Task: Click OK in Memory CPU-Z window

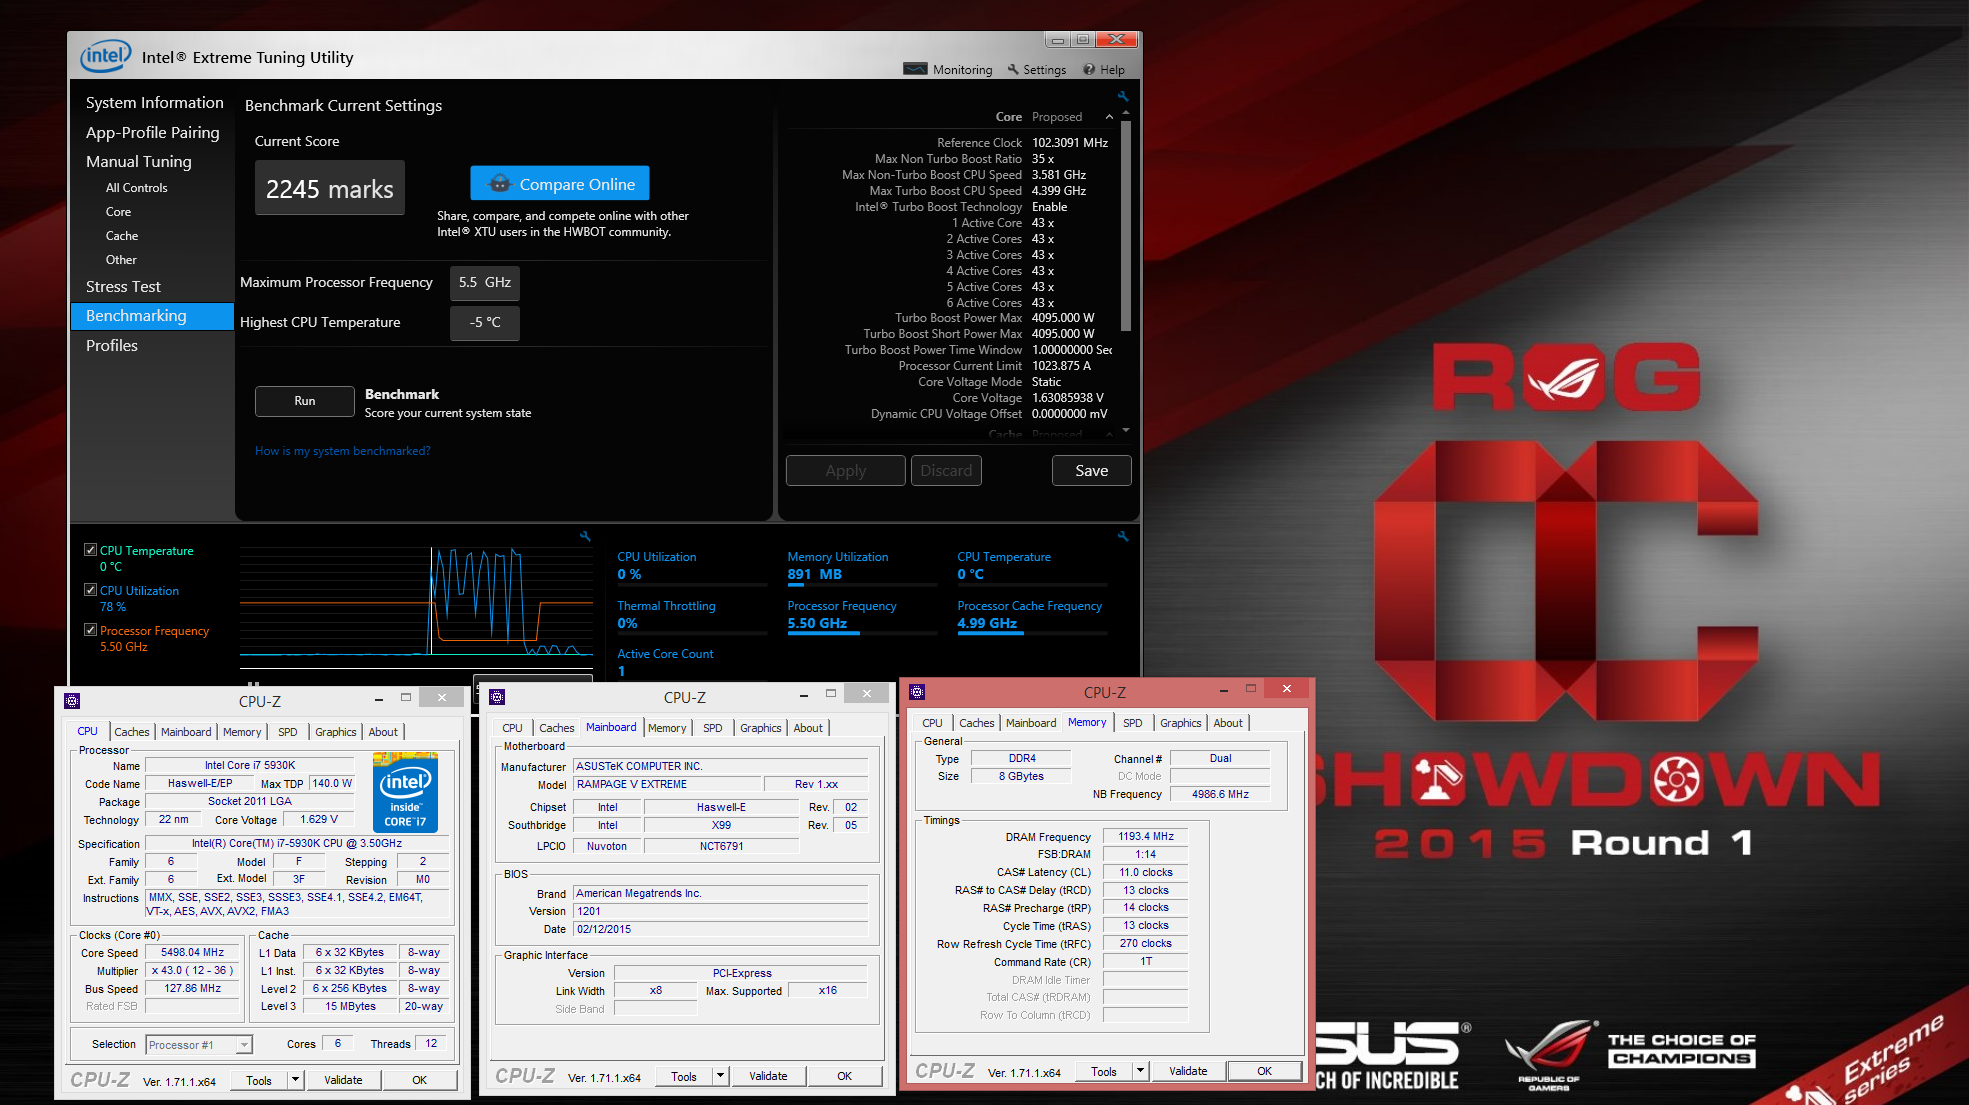Action: (x=1264, y=1070)
